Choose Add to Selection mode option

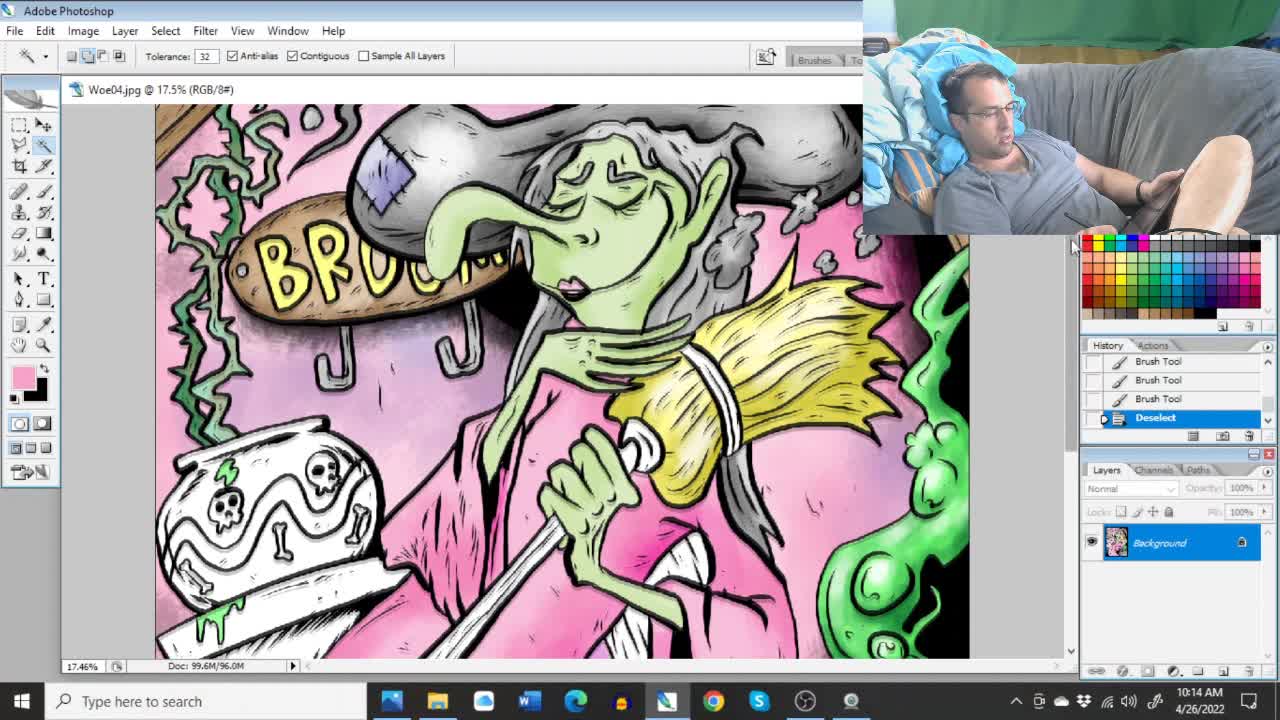[88, 56]
